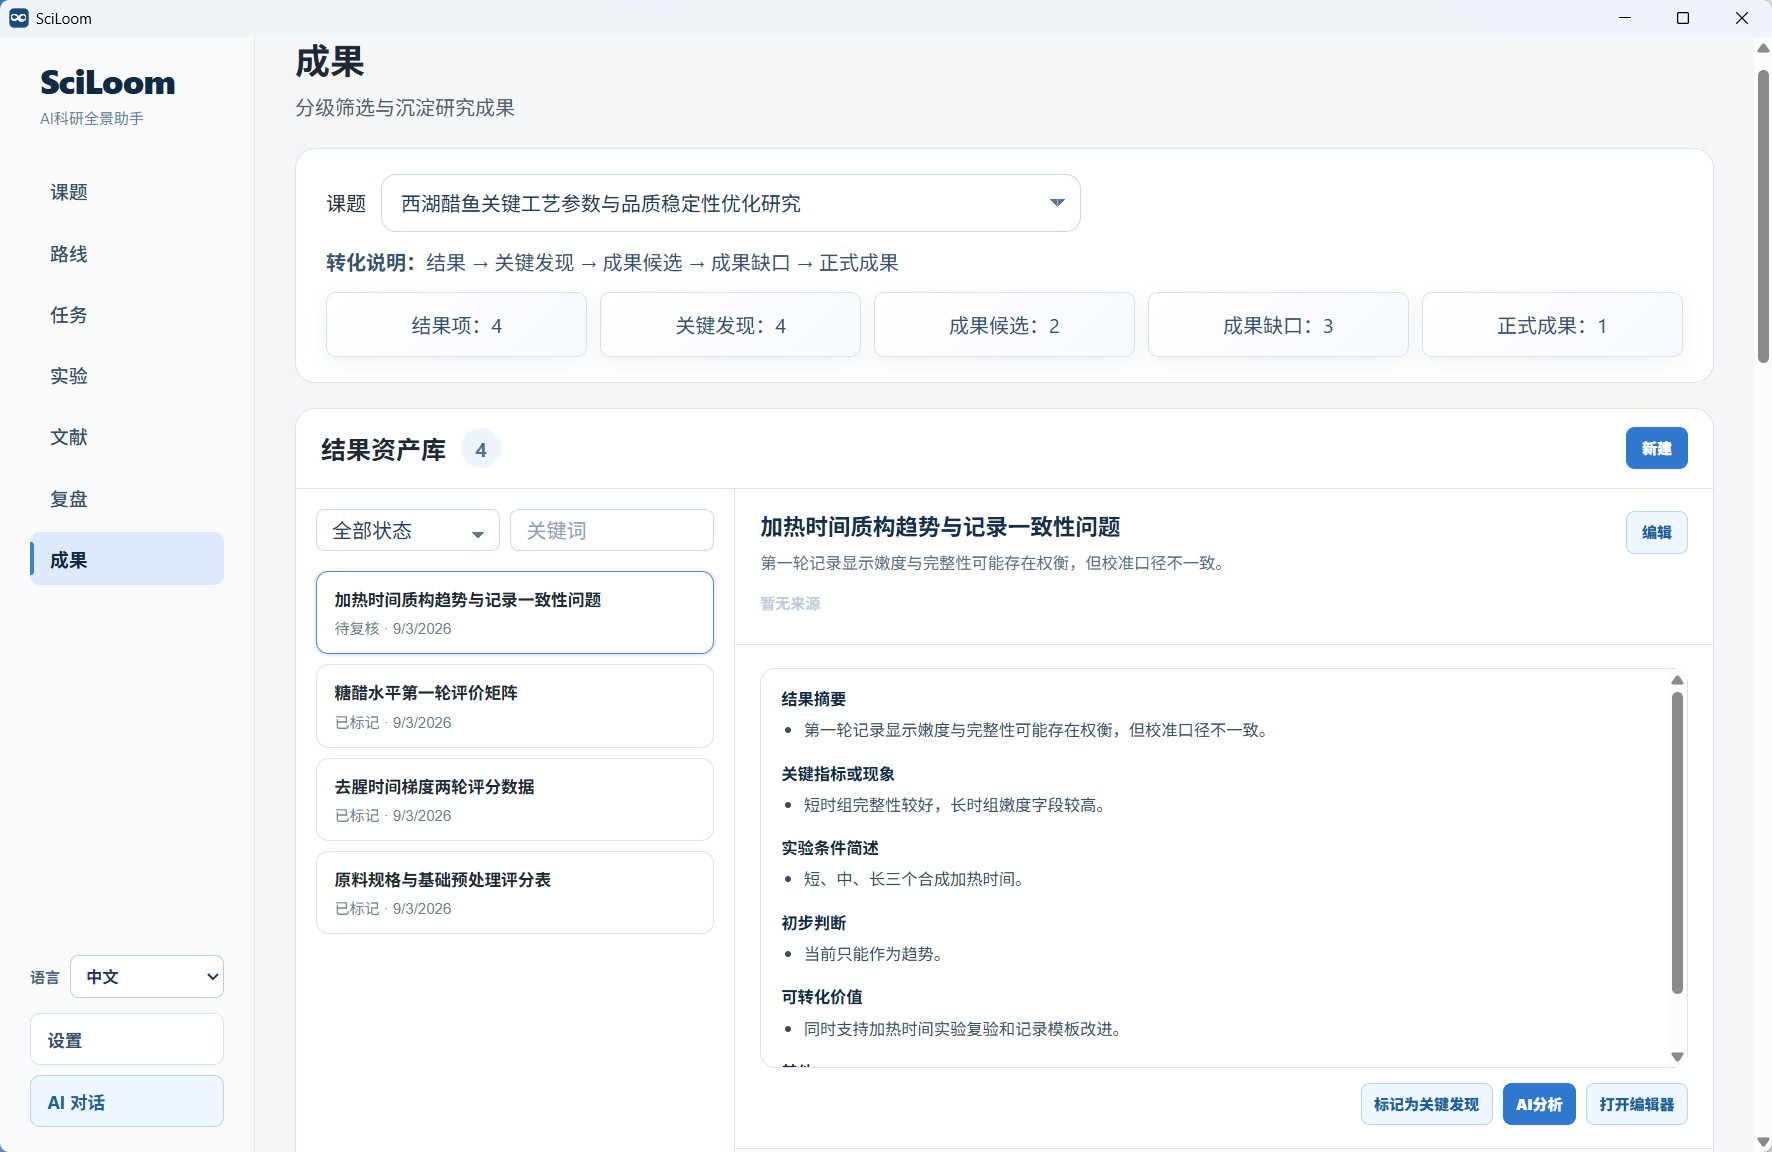The height and width of the screenshot is (1152, 1772).
Task: Click the 关键词 search field
Action: point(612,530)
